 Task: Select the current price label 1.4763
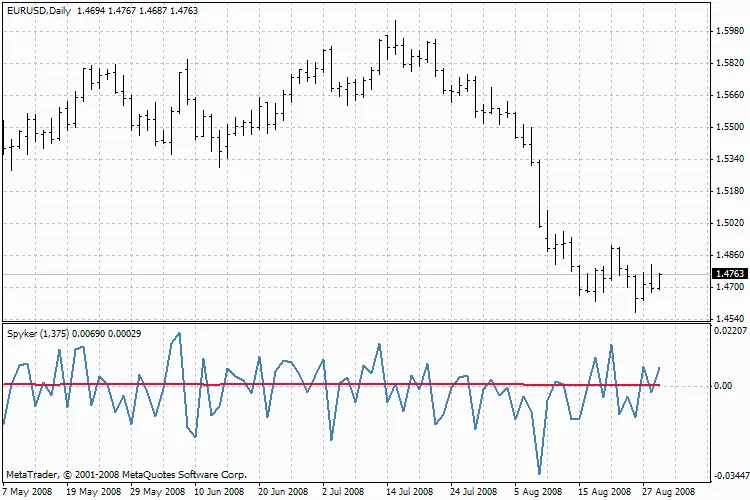[729, 273]
